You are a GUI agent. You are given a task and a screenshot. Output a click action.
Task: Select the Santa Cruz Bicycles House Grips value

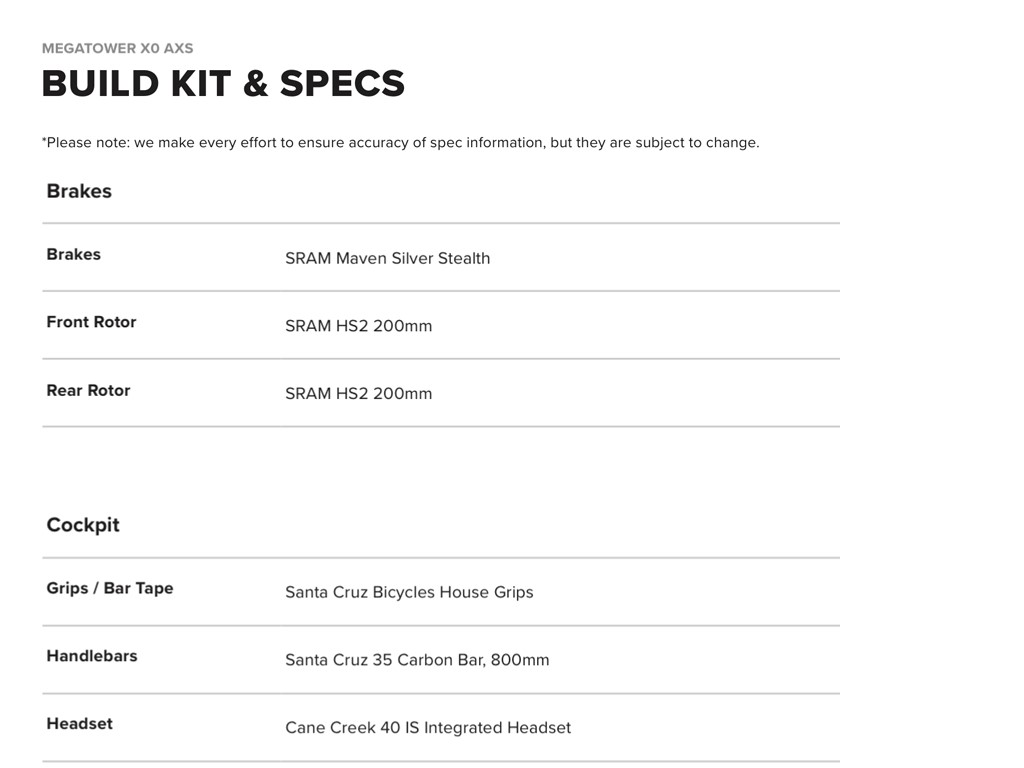pos(409,592)
